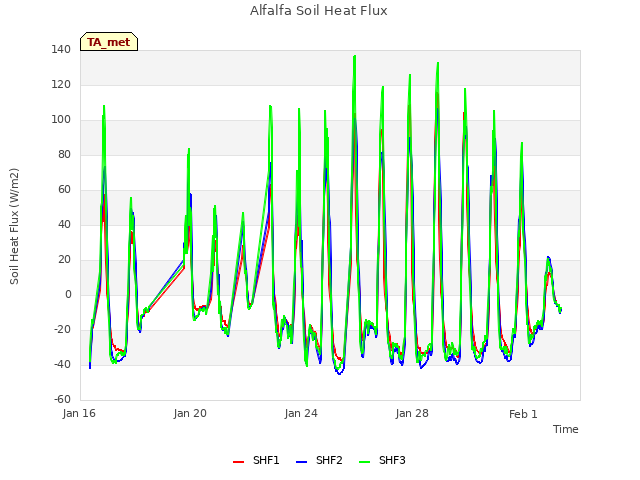The image size is (640, 480).
Task: Toggle SHF2 series in legend
Action: (x=319, y=460)
